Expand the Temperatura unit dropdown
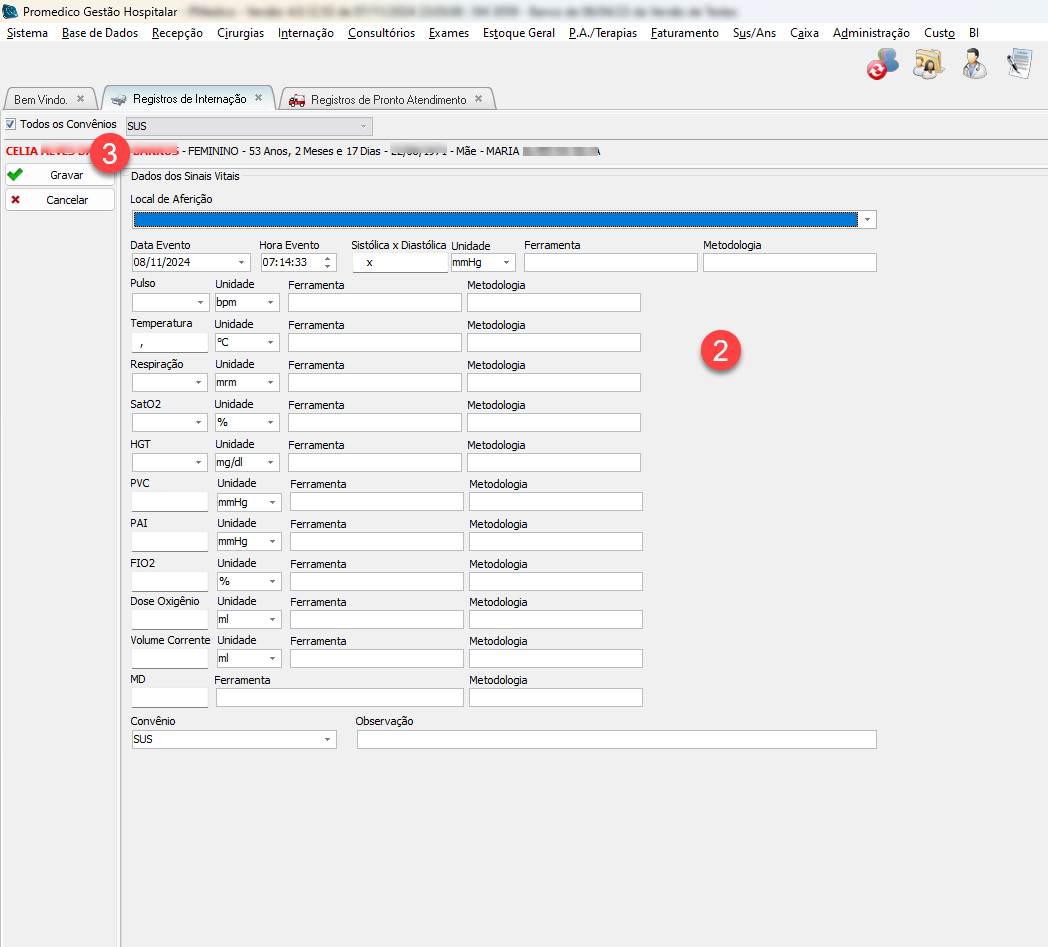 (270, 343)
